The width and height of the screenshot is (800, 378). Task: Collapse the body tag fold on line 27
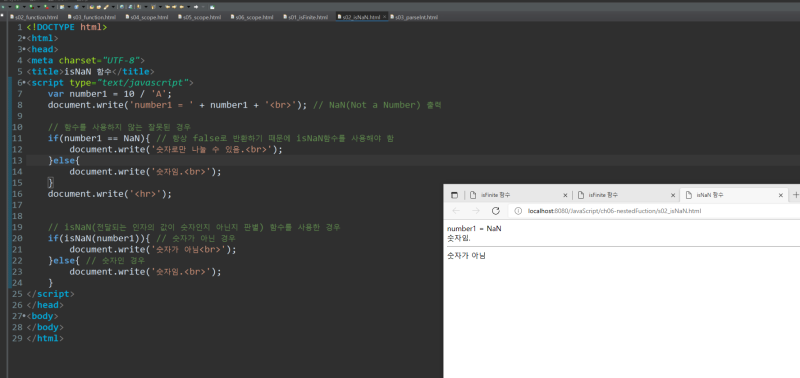[24, 316]
